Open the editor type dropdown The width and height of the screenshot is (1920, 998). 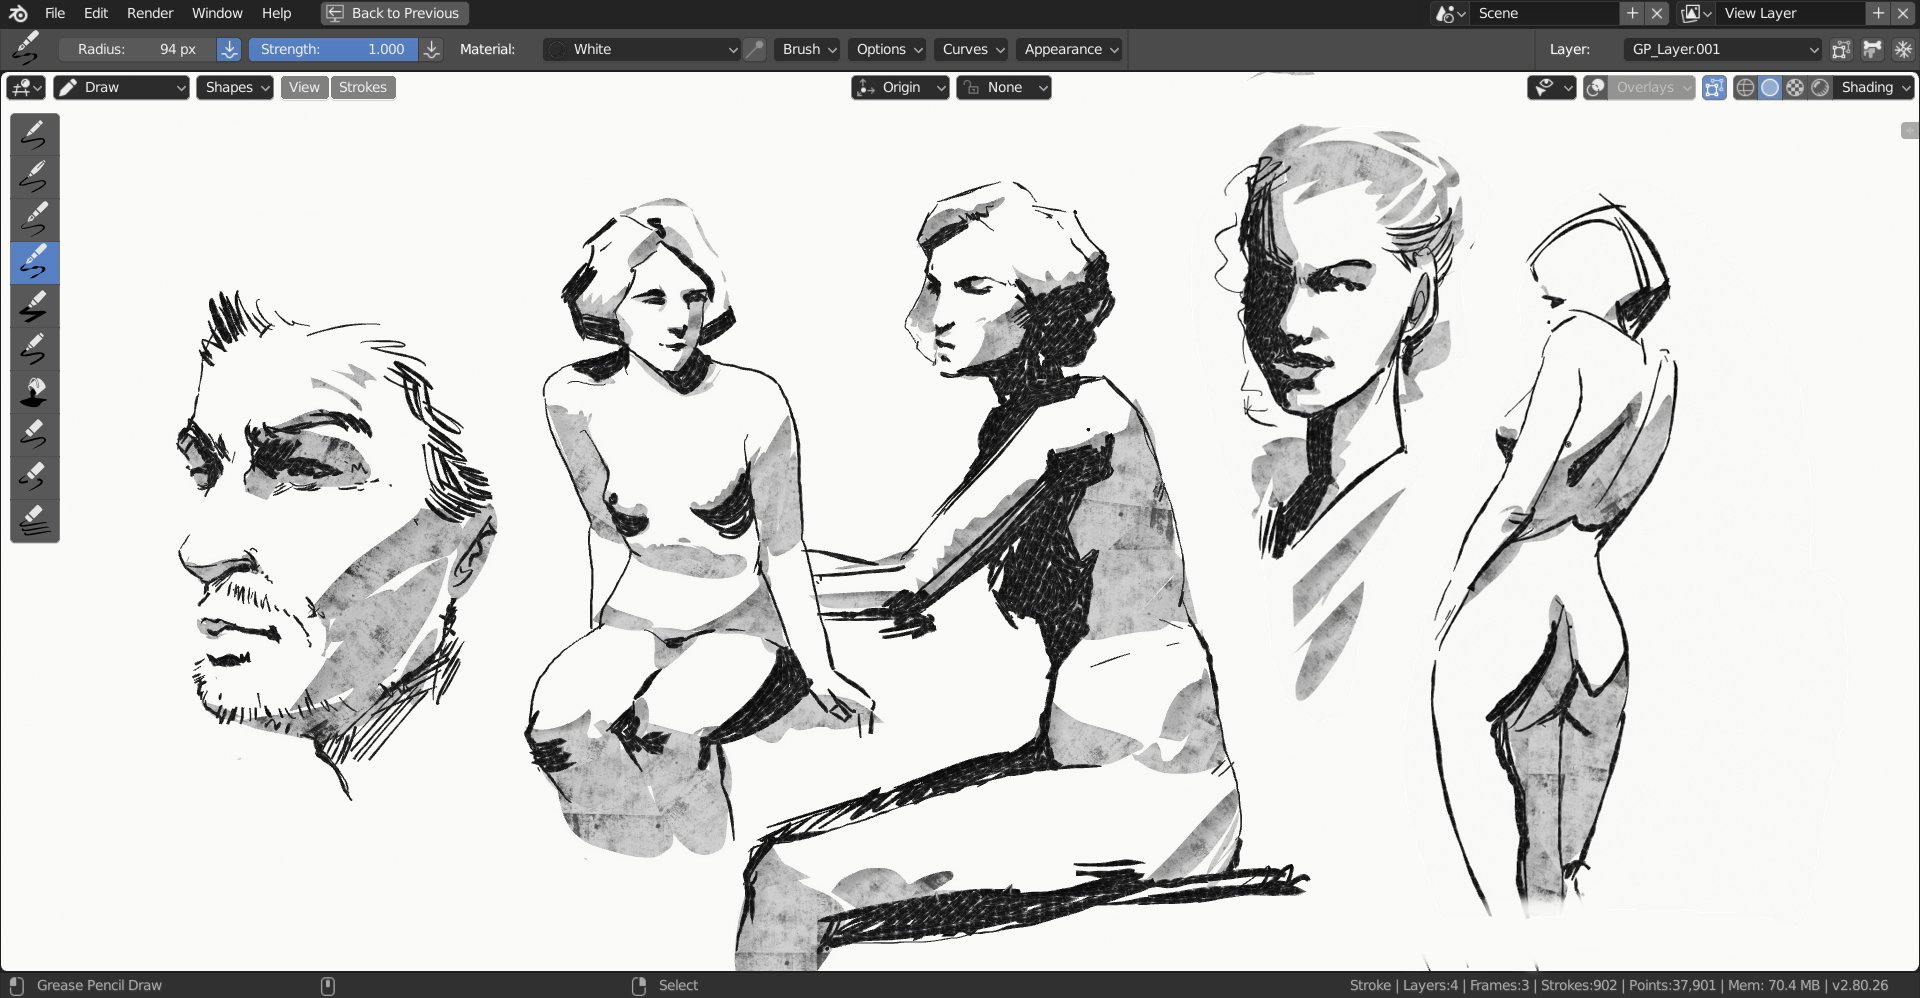click(26, 87)
